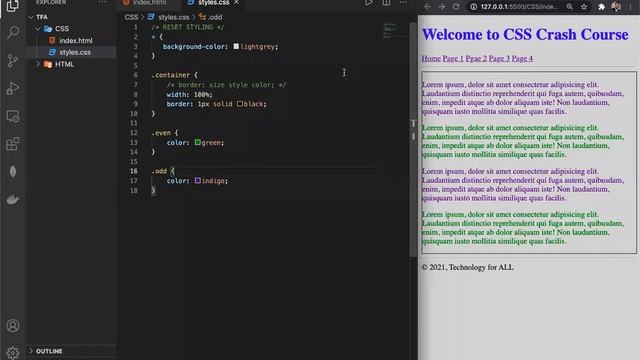Click the editor vertical scrollbar
640x360 pixels.
click(413, 139)
